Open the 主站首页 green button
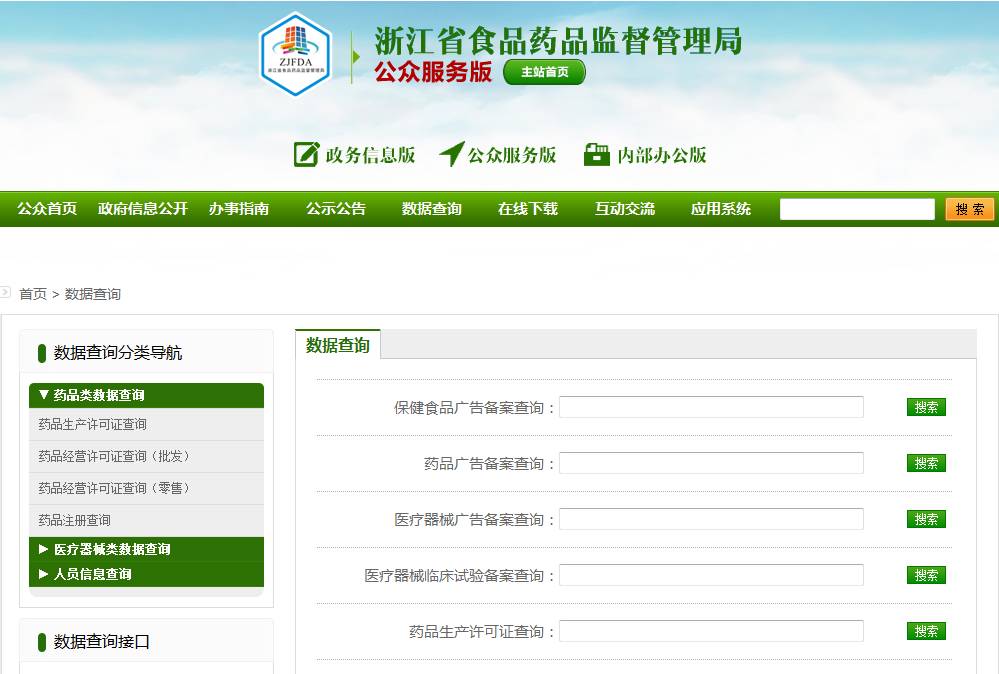The width and height of the screenshot is (999, 674). point(544,72)
